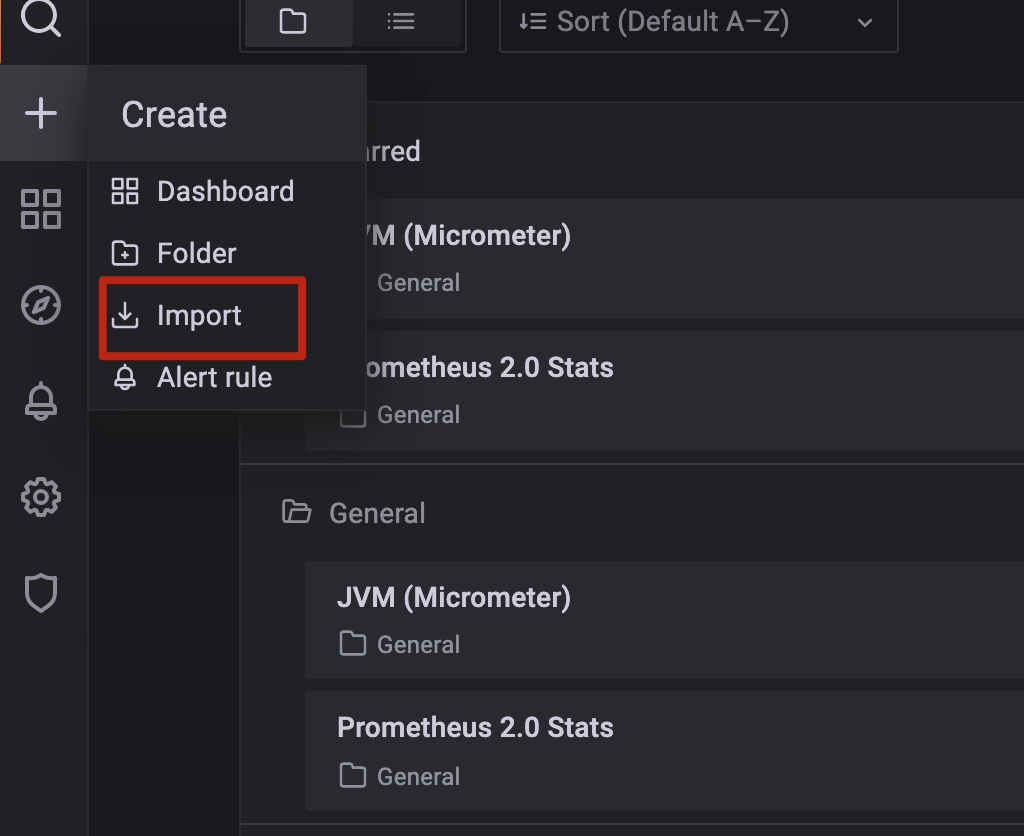Click the folder view icon above the list

tap(297, 22)
